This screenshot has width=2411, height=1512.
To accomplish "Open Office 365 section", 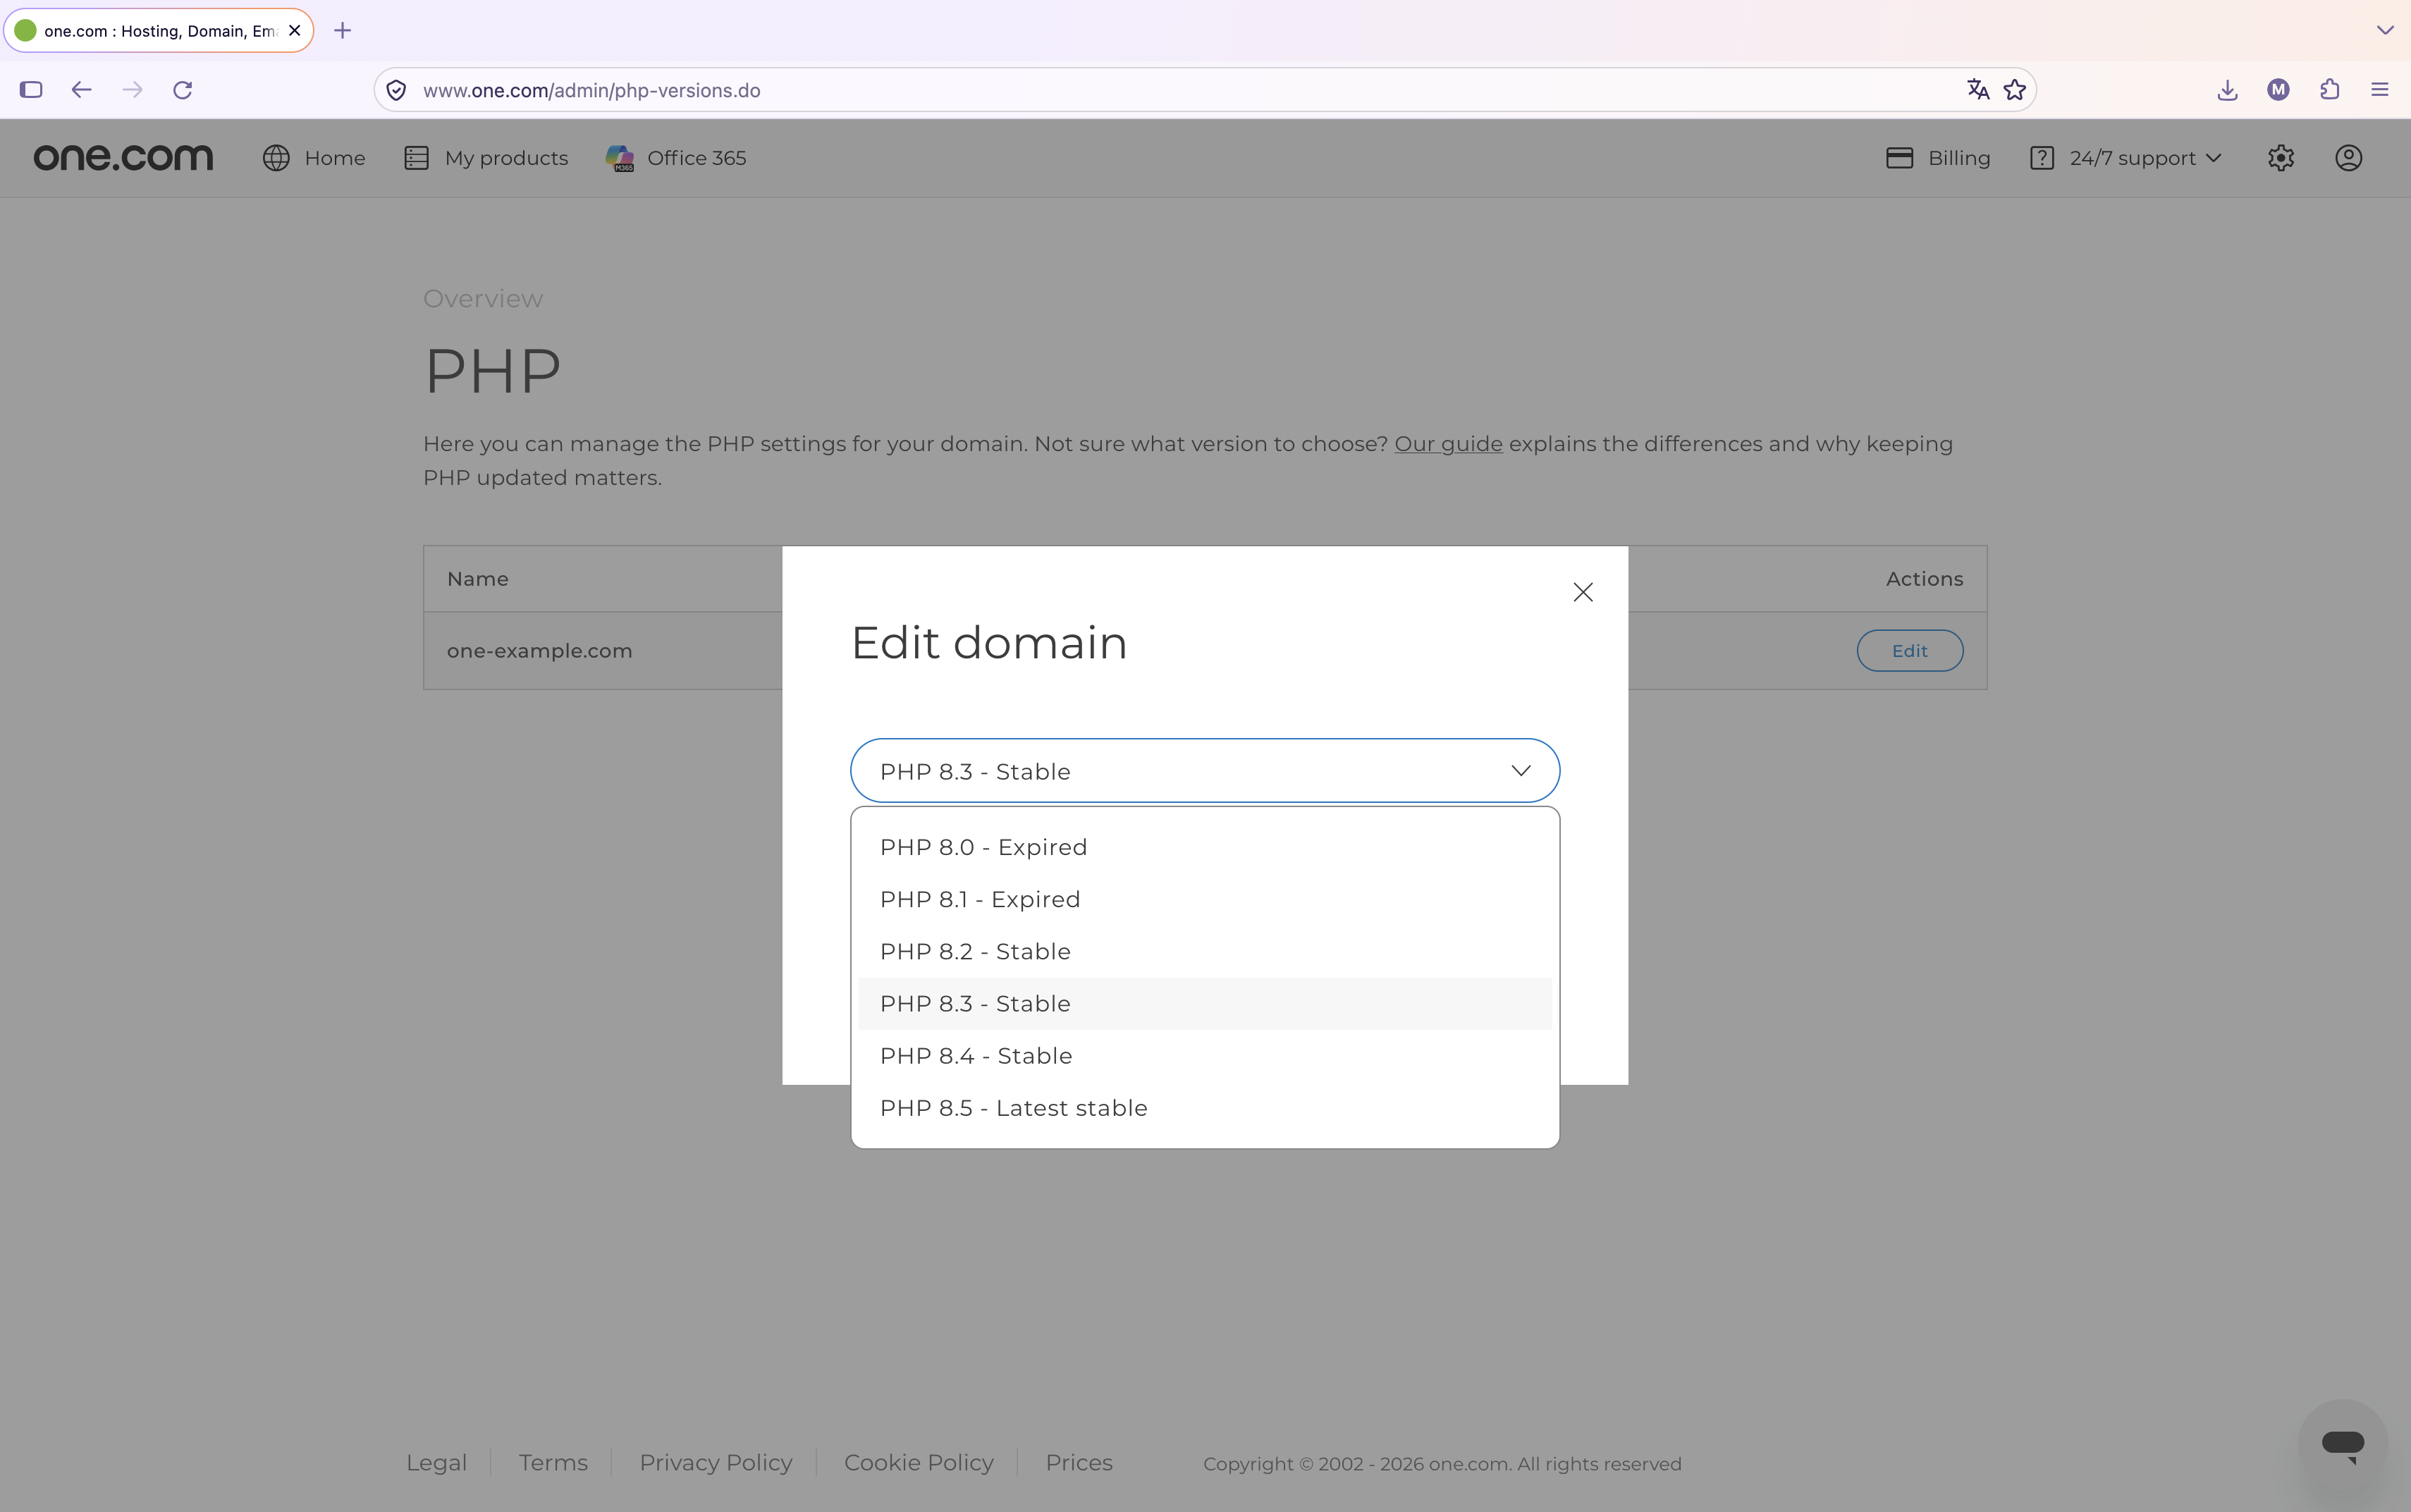I will 676,158.
